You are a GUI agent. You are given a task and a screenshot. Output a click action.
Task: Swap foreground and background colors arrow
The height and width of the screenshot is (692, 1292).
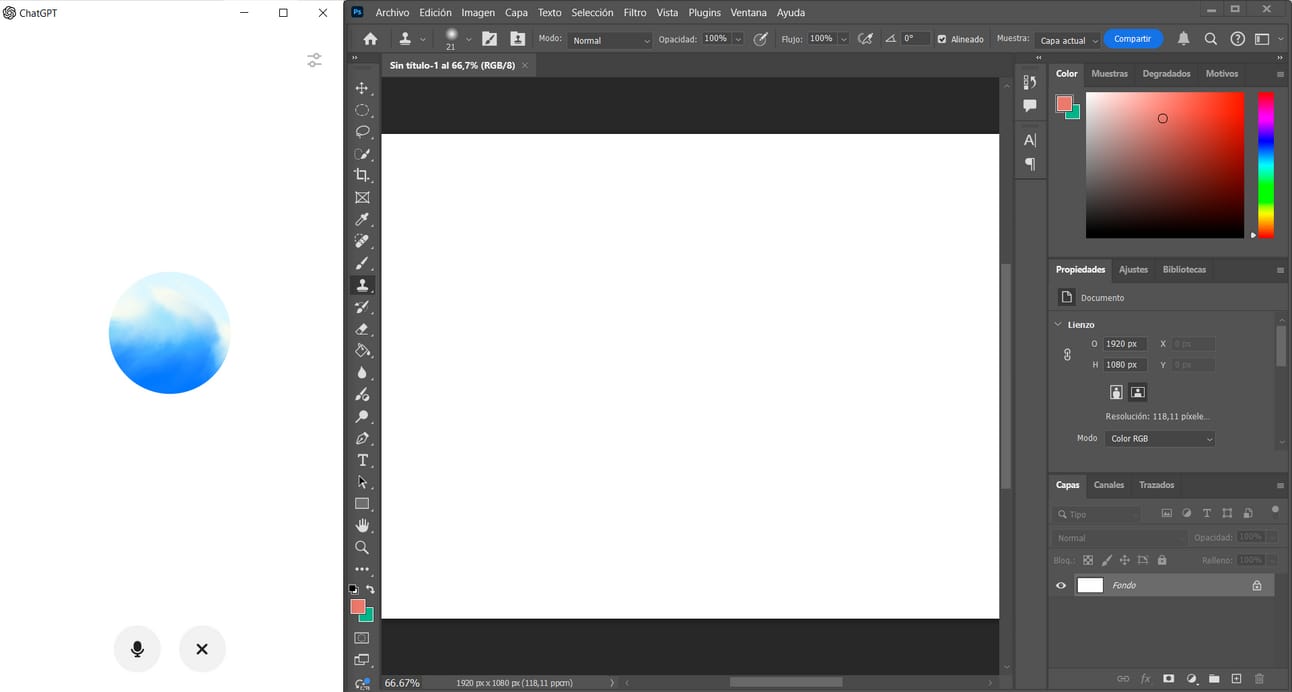pyautogui.click(x=370, y=590)
